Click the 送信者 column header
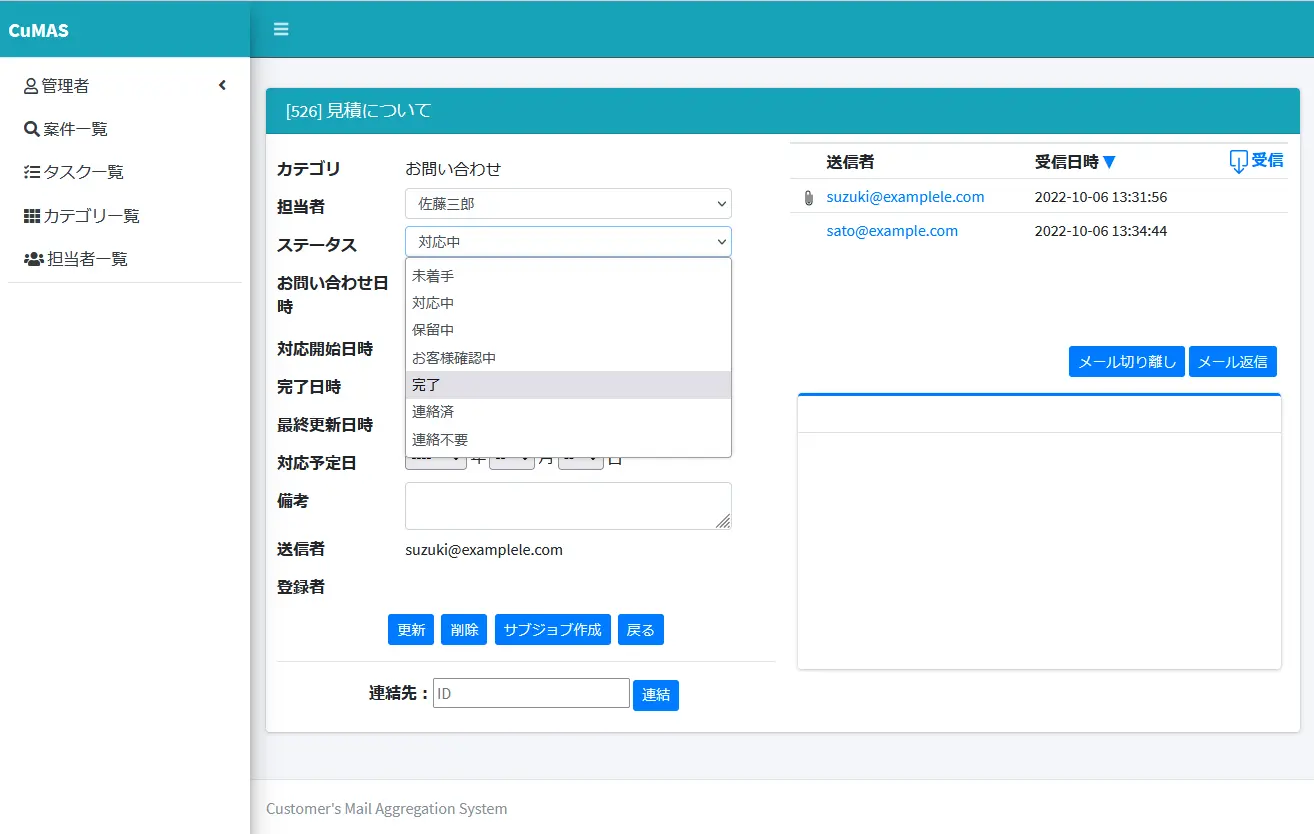Viewport: 1314px width, 834px height. pyautogui.click(x=850, y=162)
